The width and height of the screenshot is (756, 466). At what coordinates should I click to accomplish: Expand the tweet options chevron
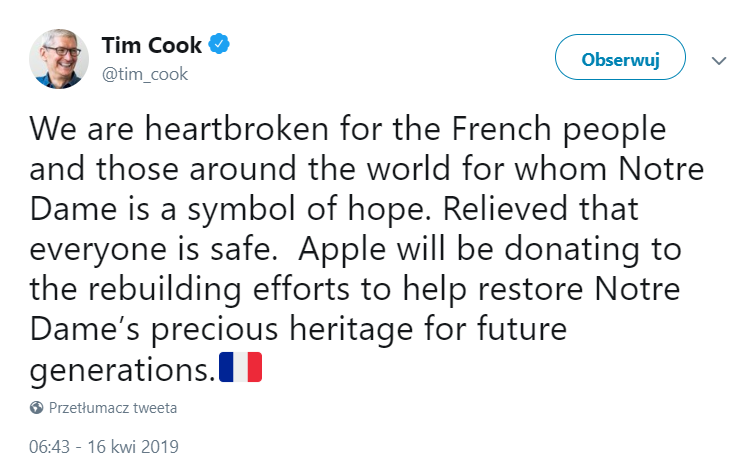point(719,60)
